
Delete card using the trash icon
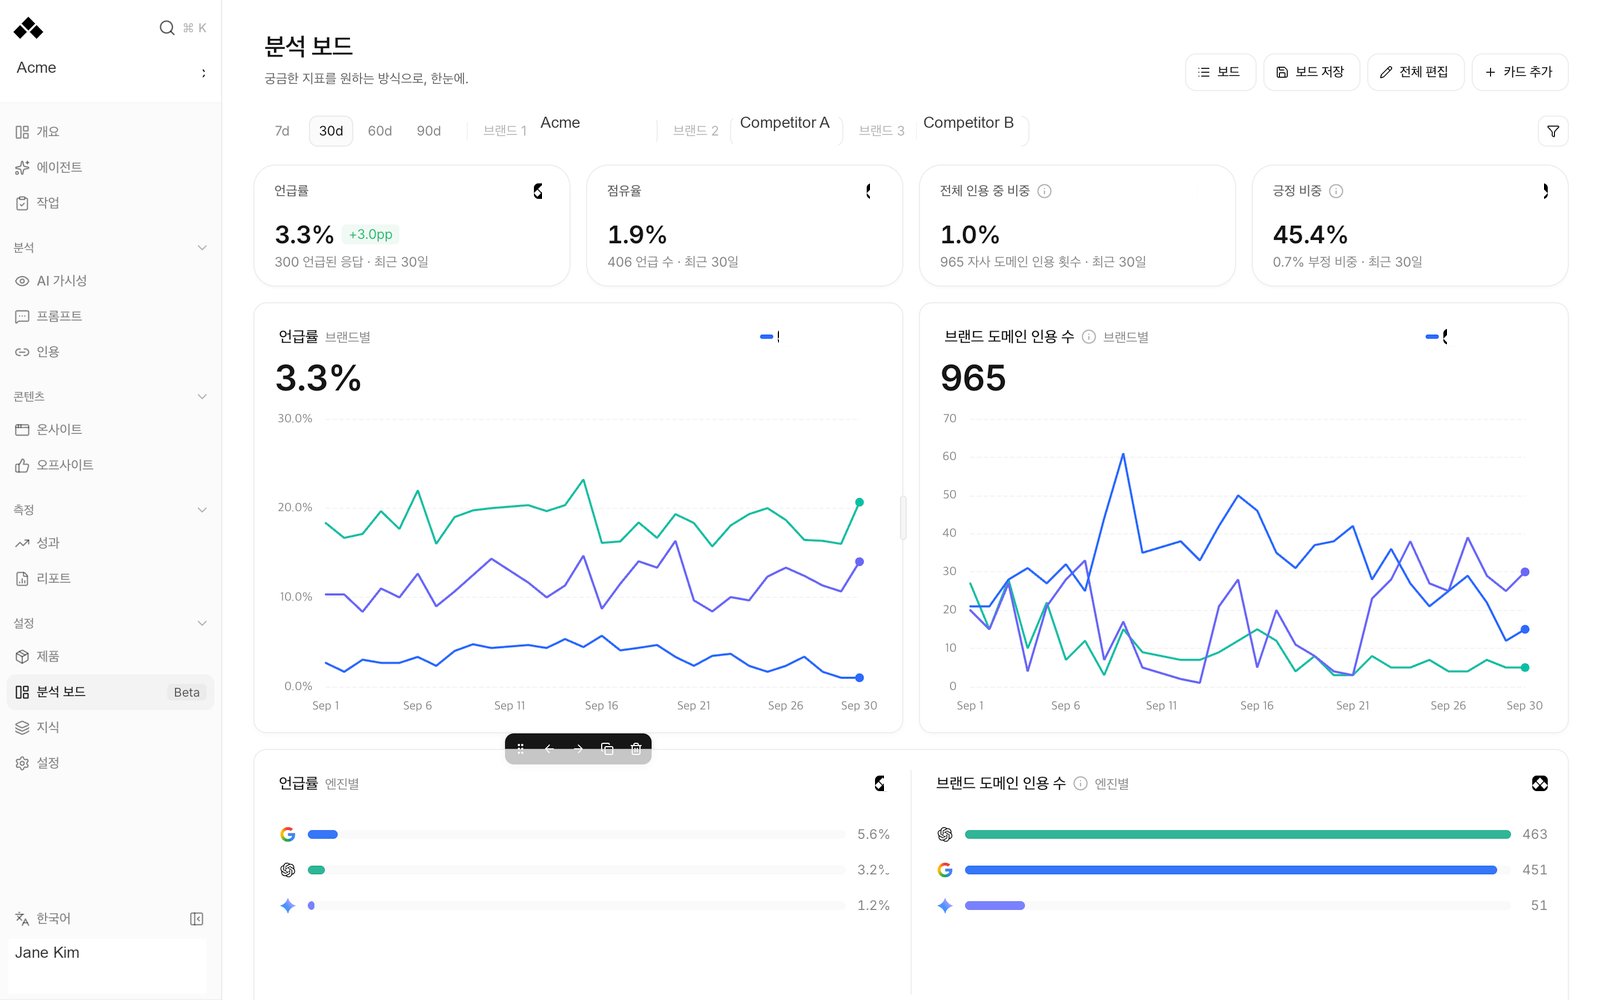(x=636, y=748)
